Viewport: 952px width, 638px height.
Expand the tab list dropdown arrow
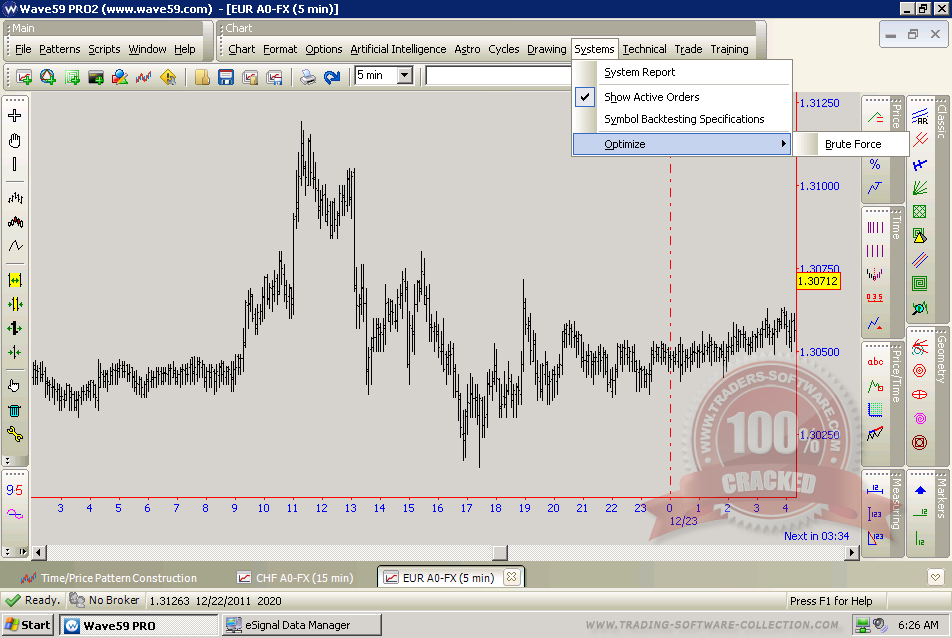coord(934,577)
